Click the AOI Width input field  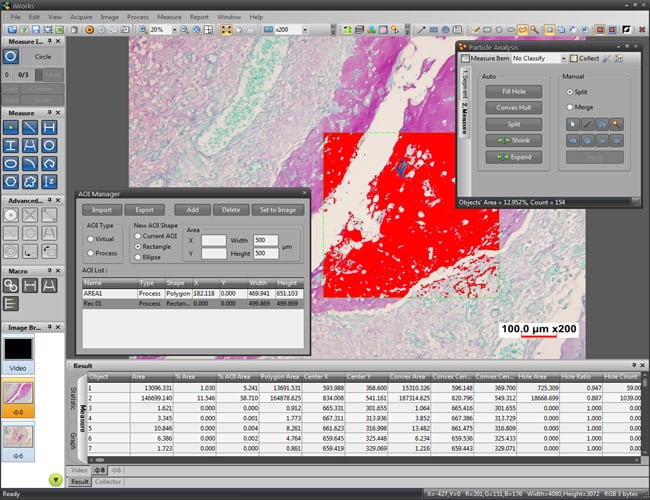click(x=265, y=240)
